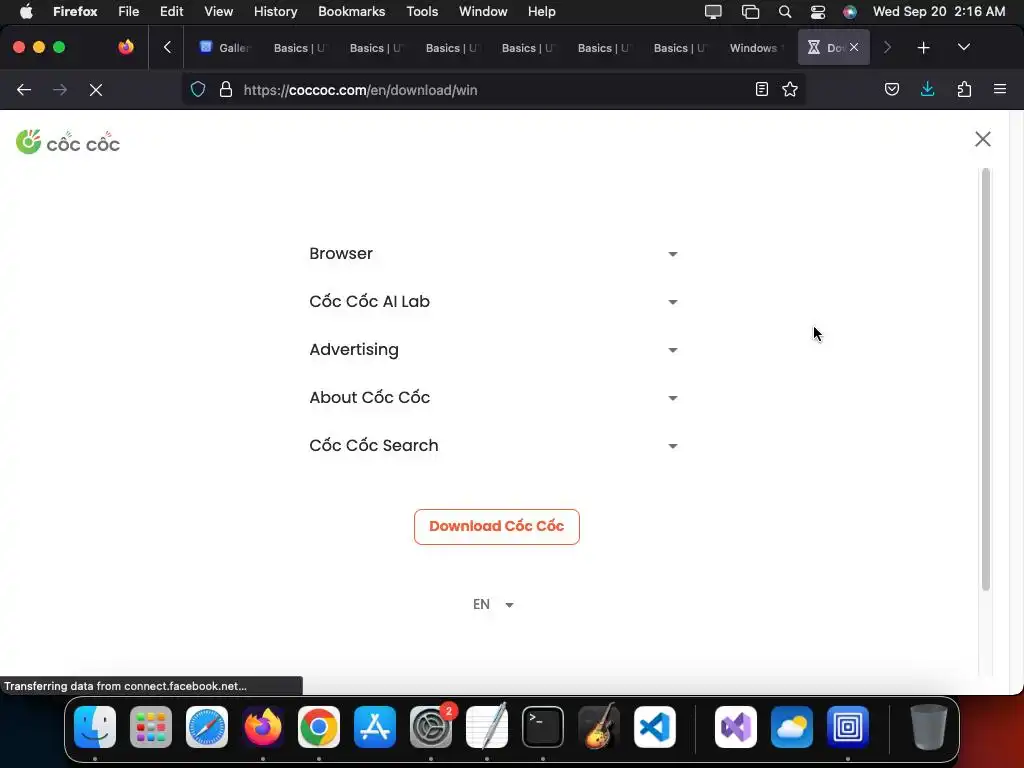Open the Tools menu
The width and height of the screenshot is (1024, 768).
422,12
